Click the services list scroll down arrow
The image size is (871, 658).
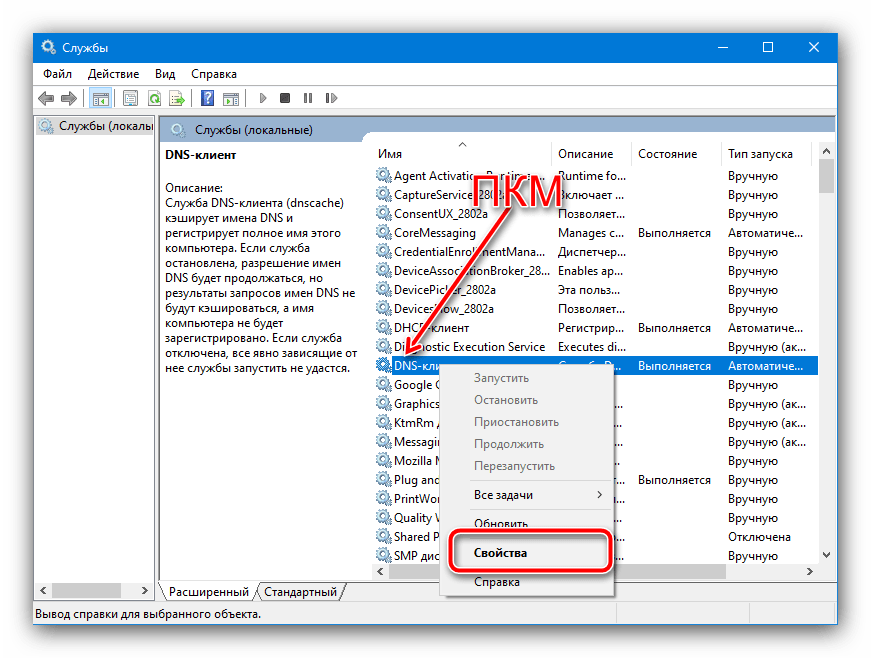(826, 555)
